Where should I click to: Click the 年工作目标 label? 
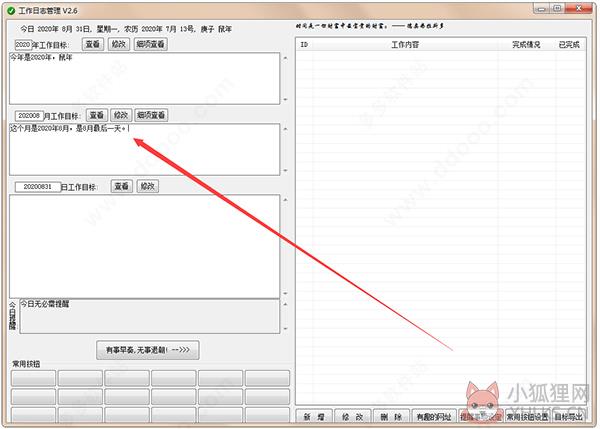tap(51, 45)
